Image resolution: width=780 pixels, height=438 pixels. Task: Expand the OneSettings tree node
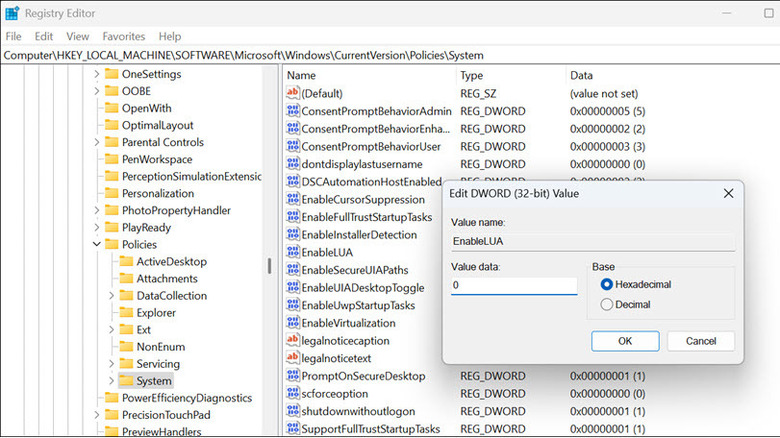96,74
